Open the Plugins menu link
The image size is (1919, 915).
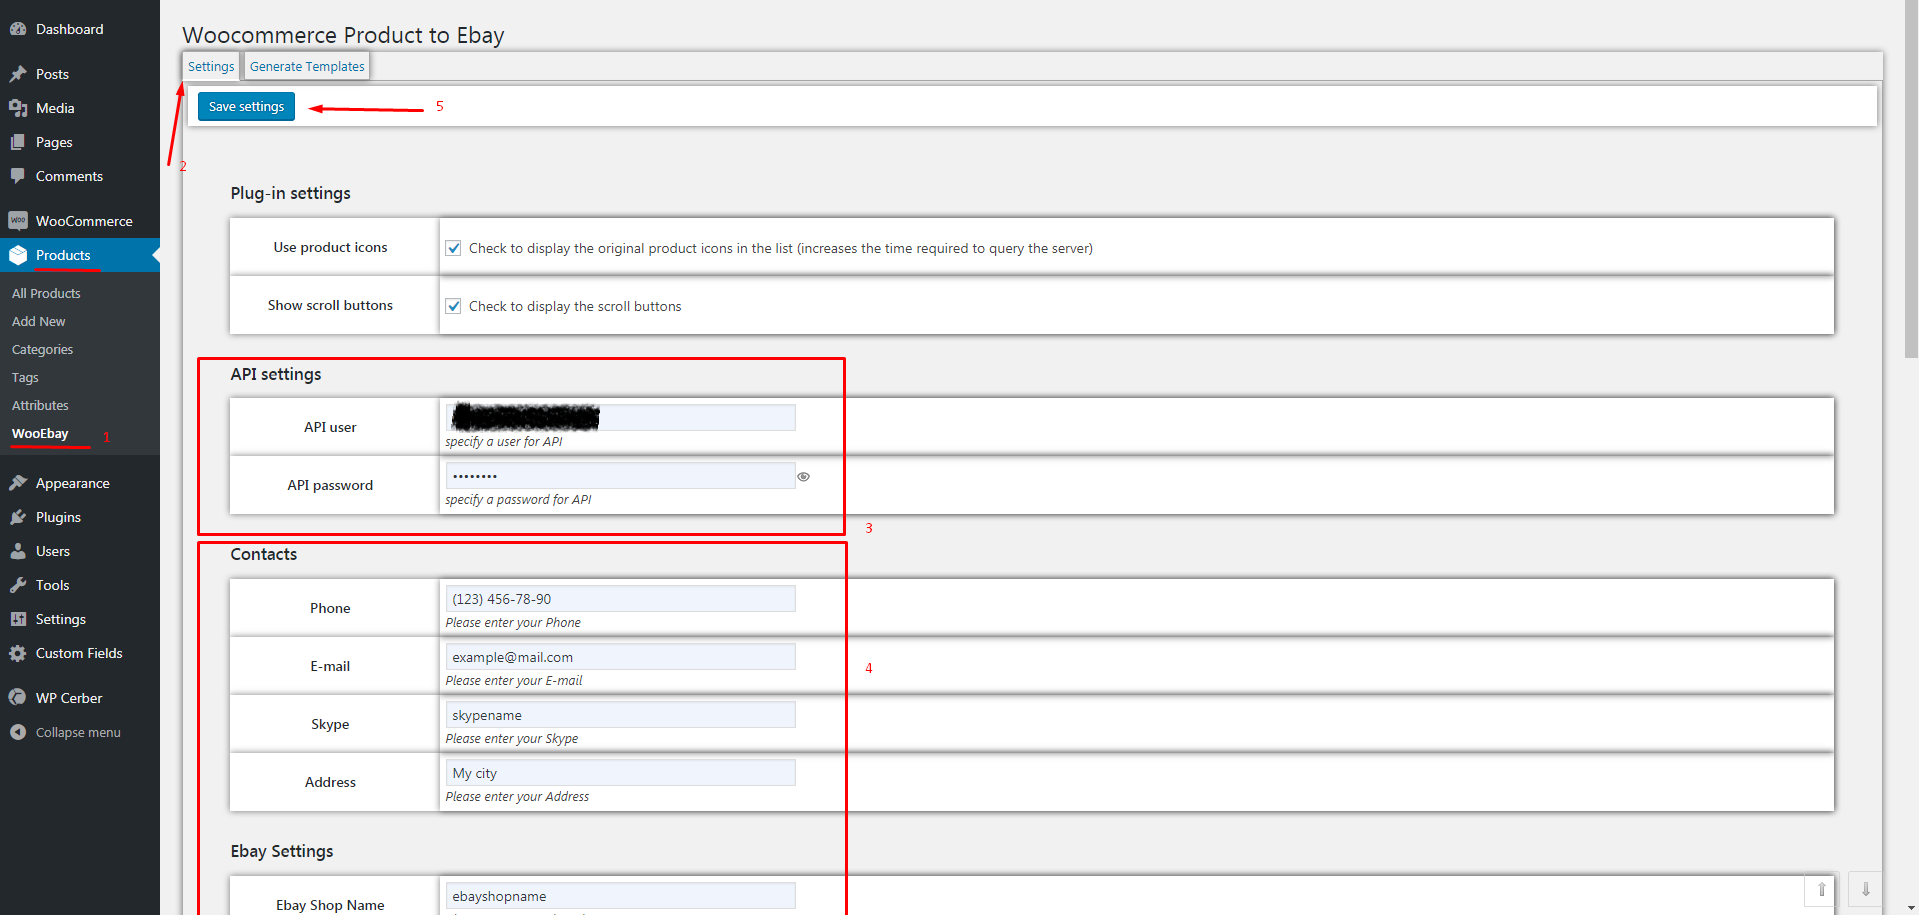[x=58, y=517]
